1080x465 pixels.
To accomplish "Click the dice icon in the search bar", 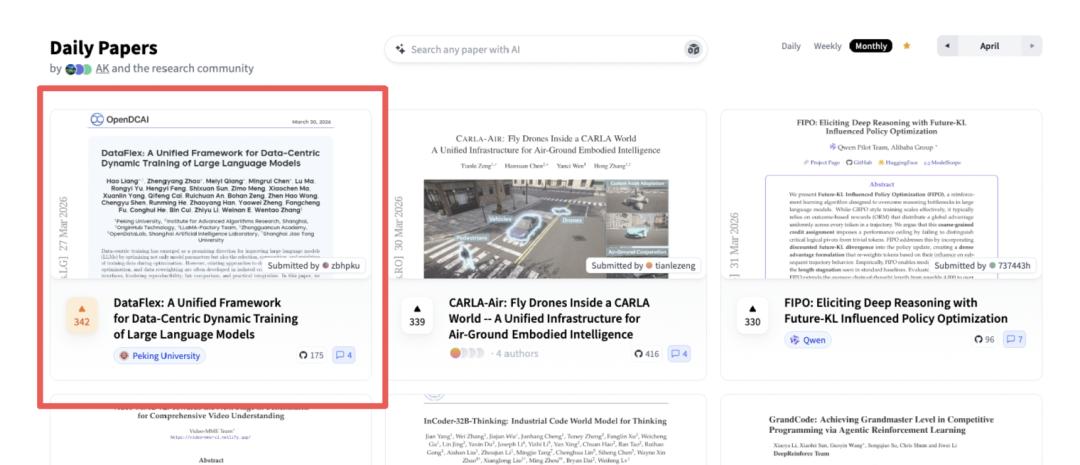I will (692, 49).
